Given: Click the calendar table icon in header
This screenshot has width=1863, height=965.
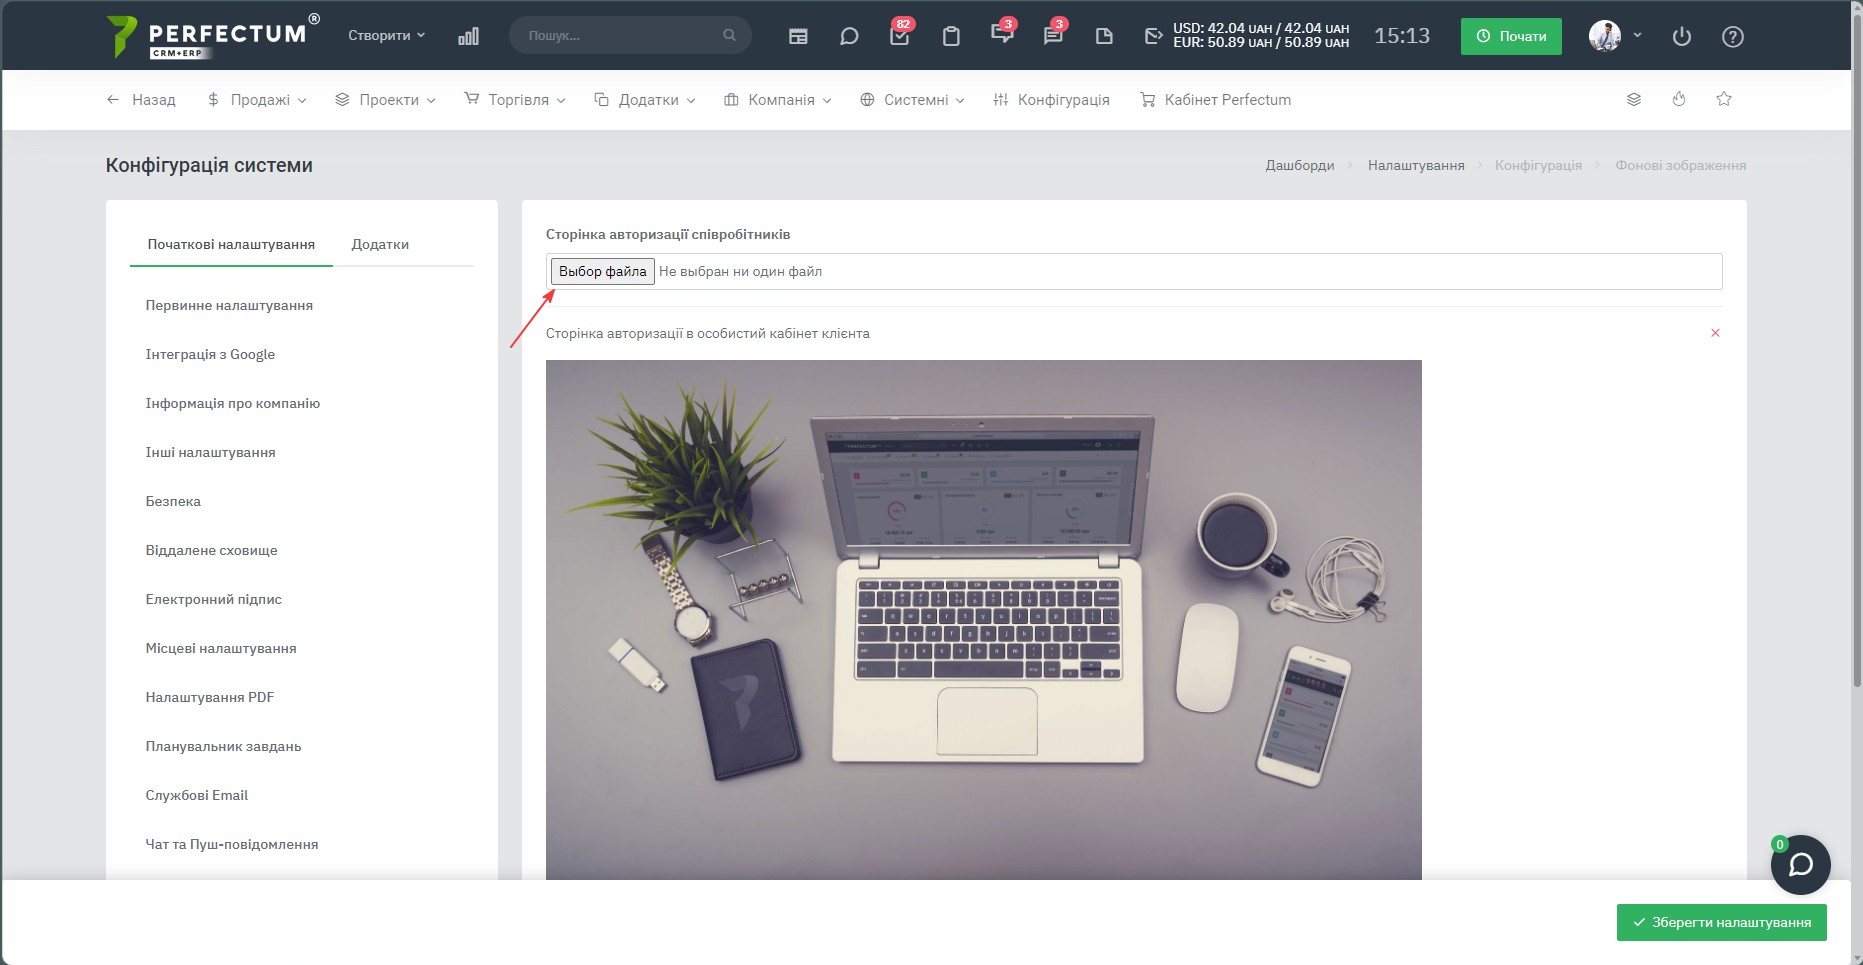Looking at the screenshot, I should click(x=798, y=36).
